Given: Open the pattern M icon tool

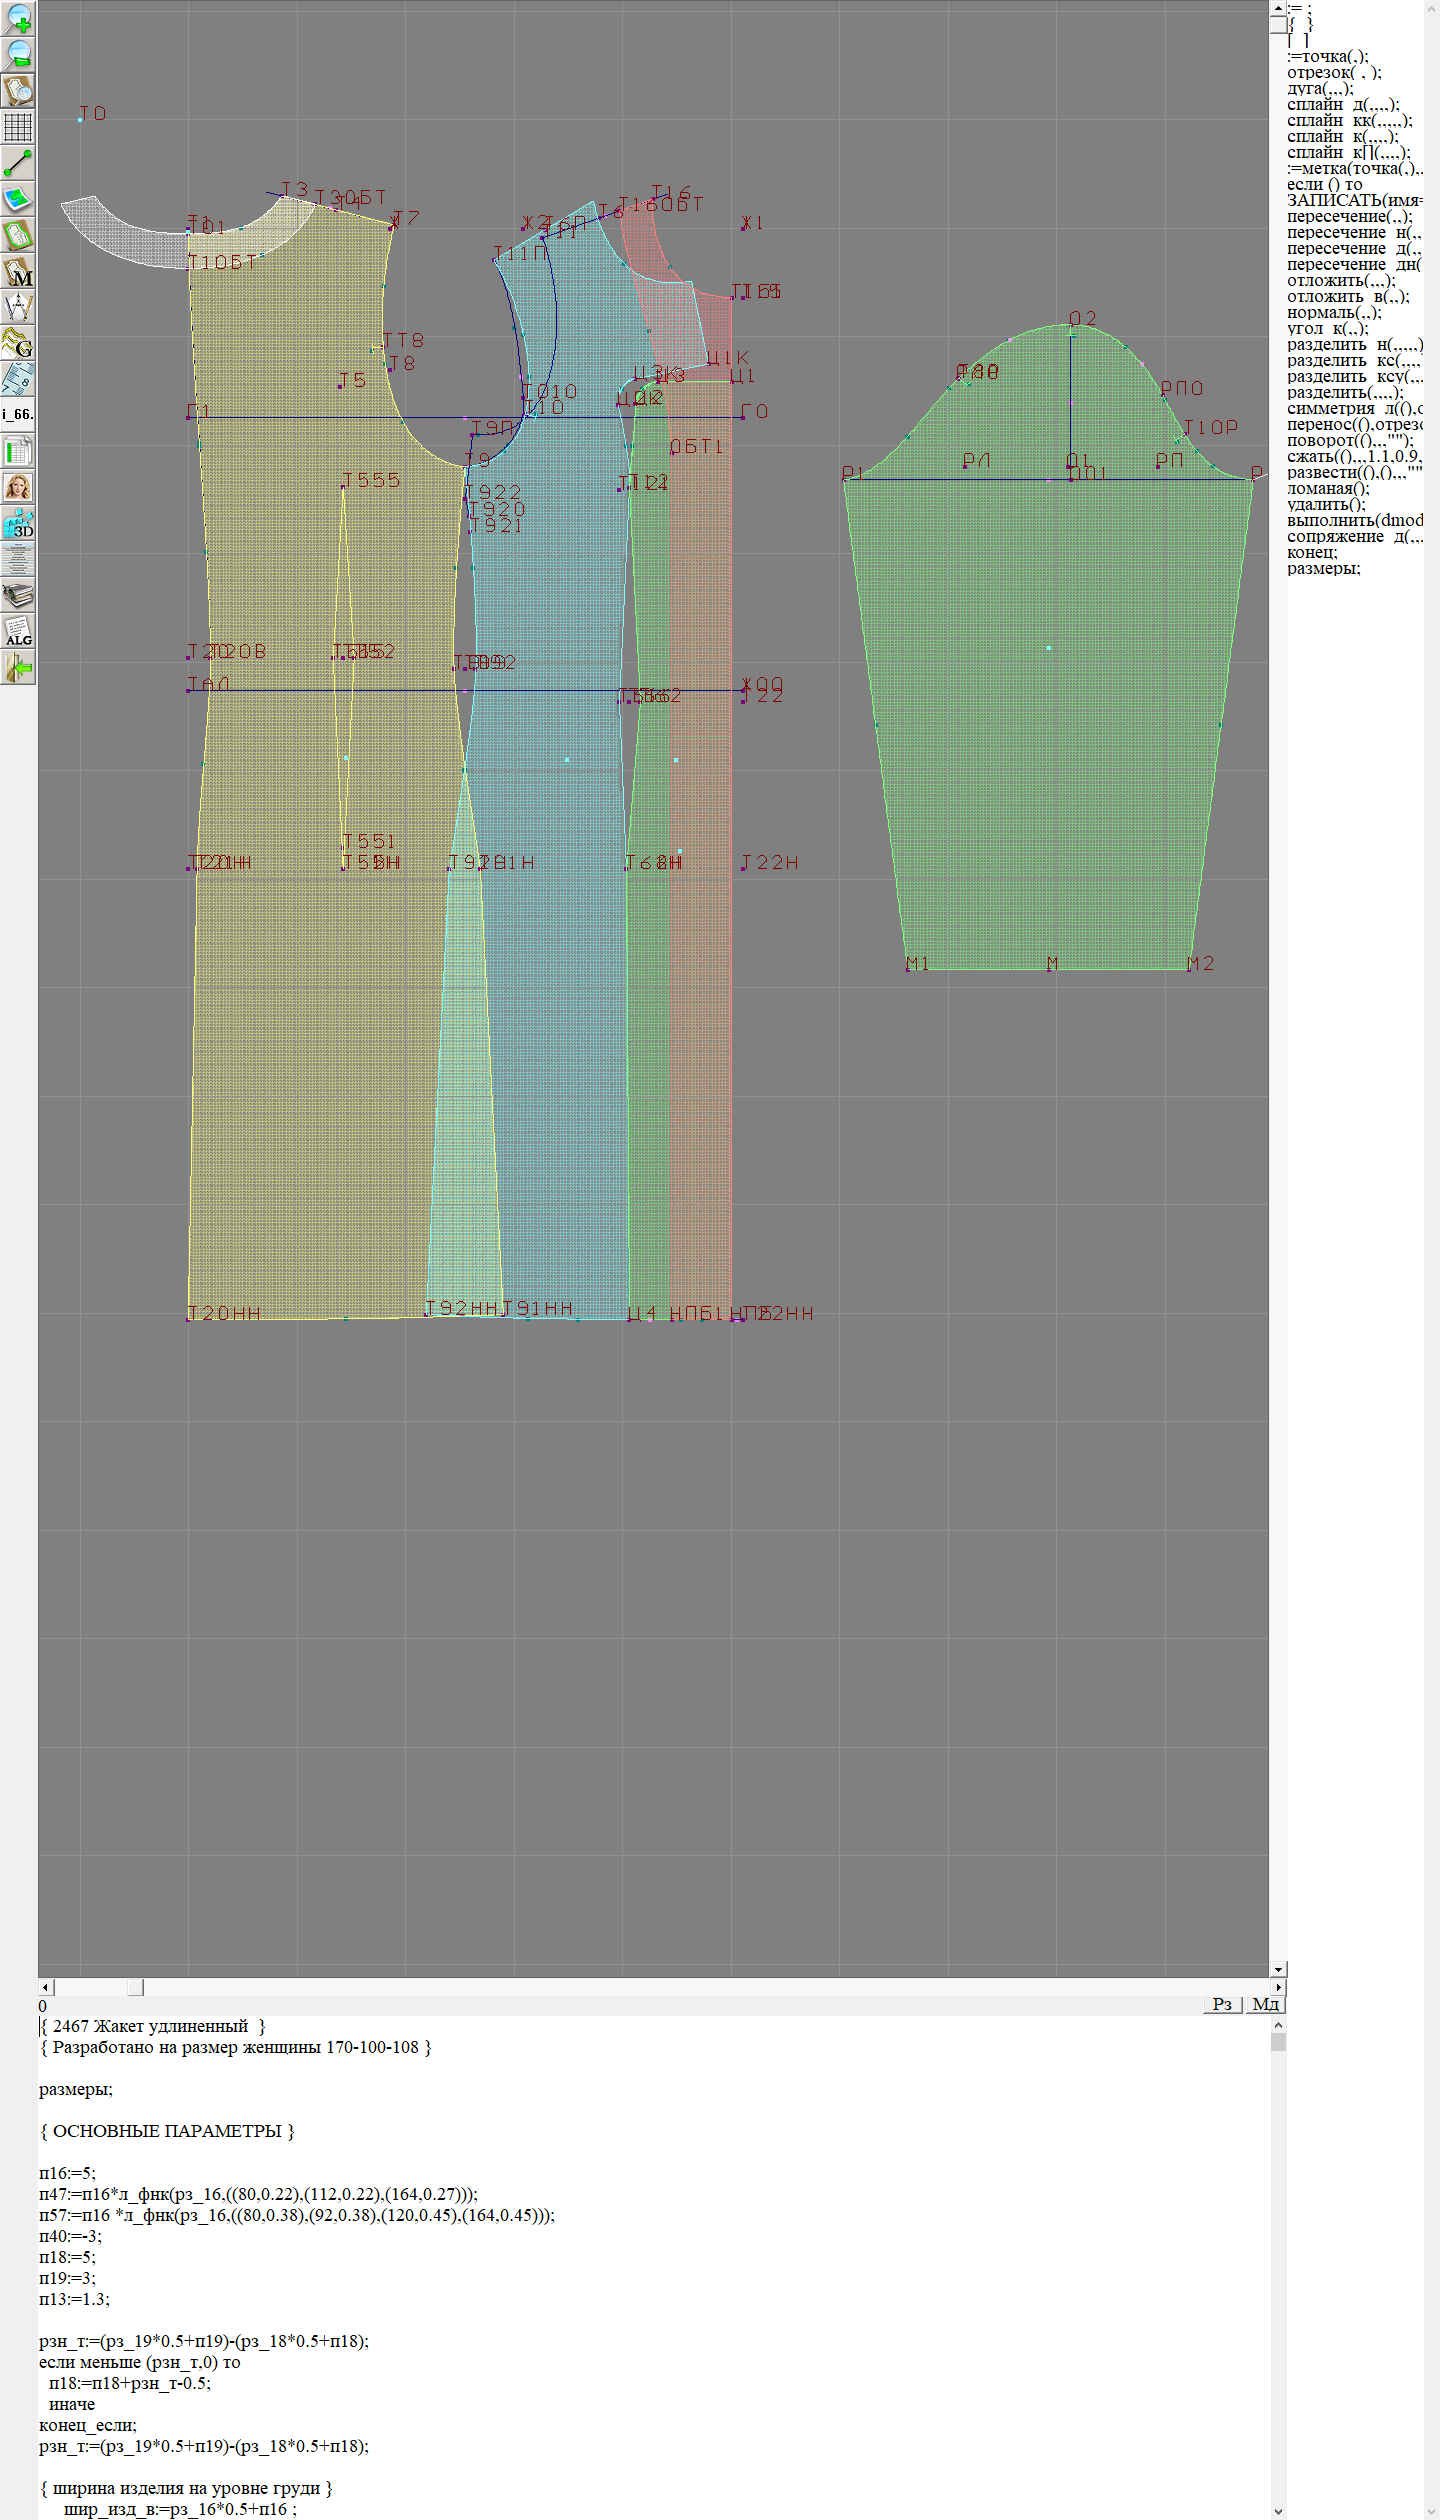Looking at the screenshot, I should click(x=18, y=271).
